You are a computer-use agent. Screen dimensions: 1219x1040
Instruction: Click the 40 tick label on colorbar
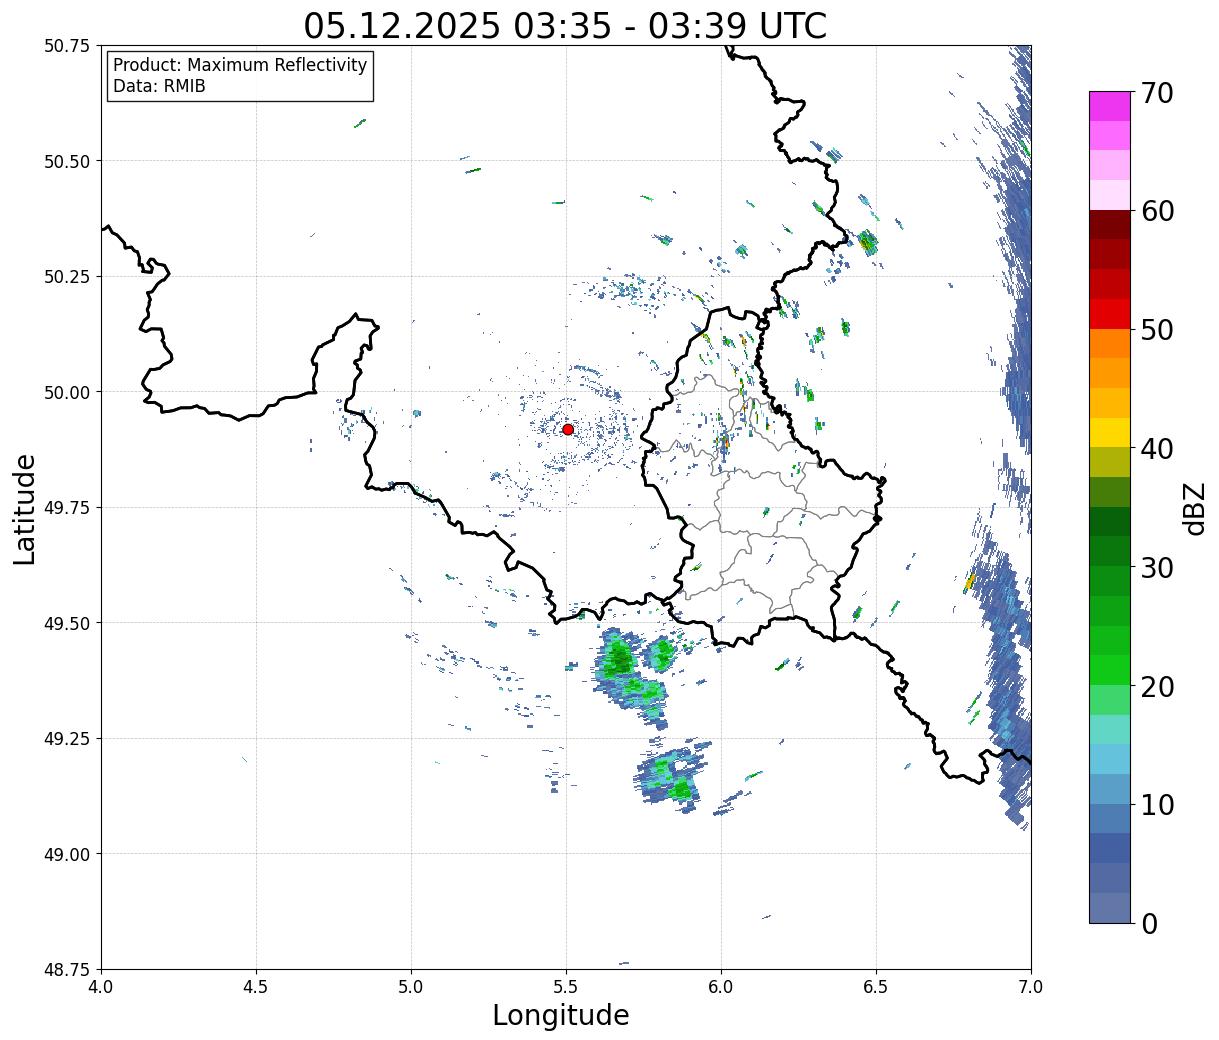pos(1157,449)
